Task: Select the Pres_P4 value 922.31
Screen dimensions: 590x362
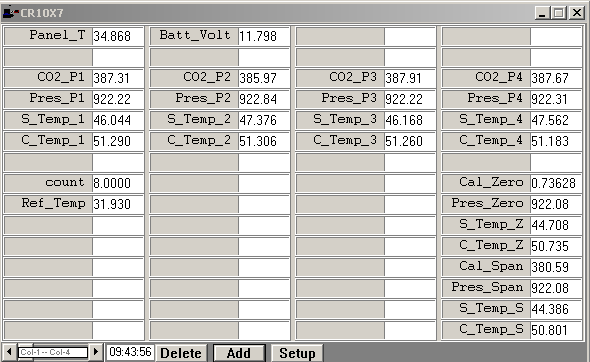Action: click(556, 99)
